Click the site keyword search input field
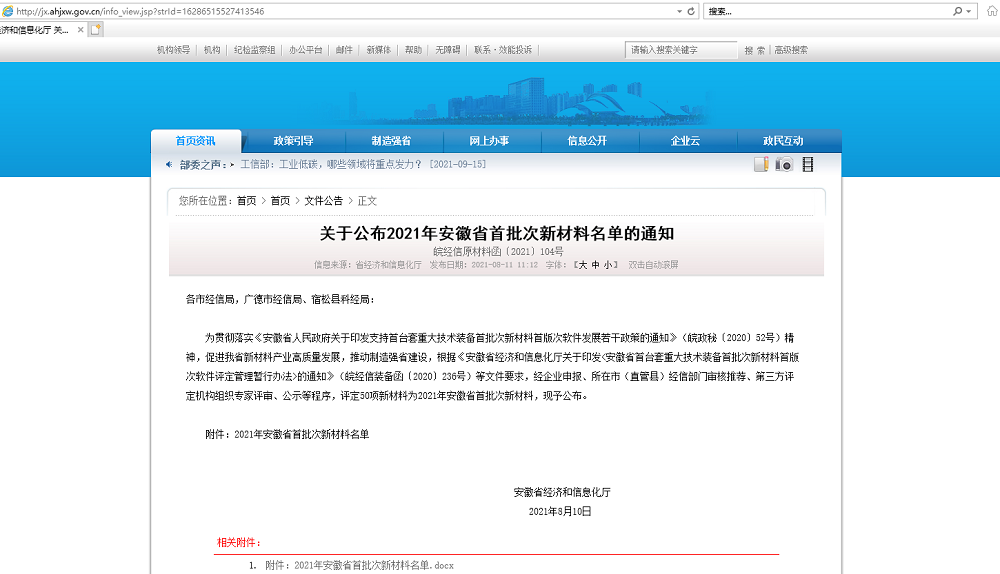This screenshot has width=1000, height=574. click(x=681, y=50)
